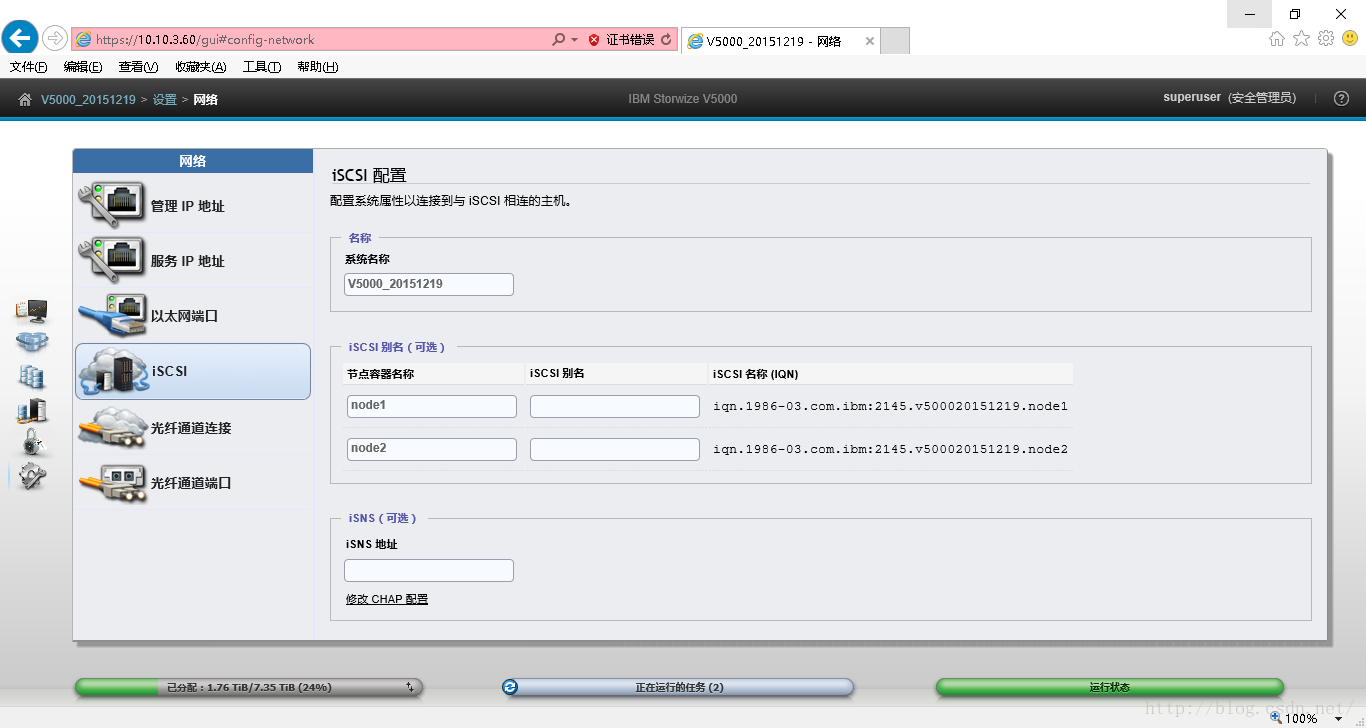Click the IBM Storwize V5000 title text
1366x728 pixels.
pyautogui.click(x=683, y=99)
